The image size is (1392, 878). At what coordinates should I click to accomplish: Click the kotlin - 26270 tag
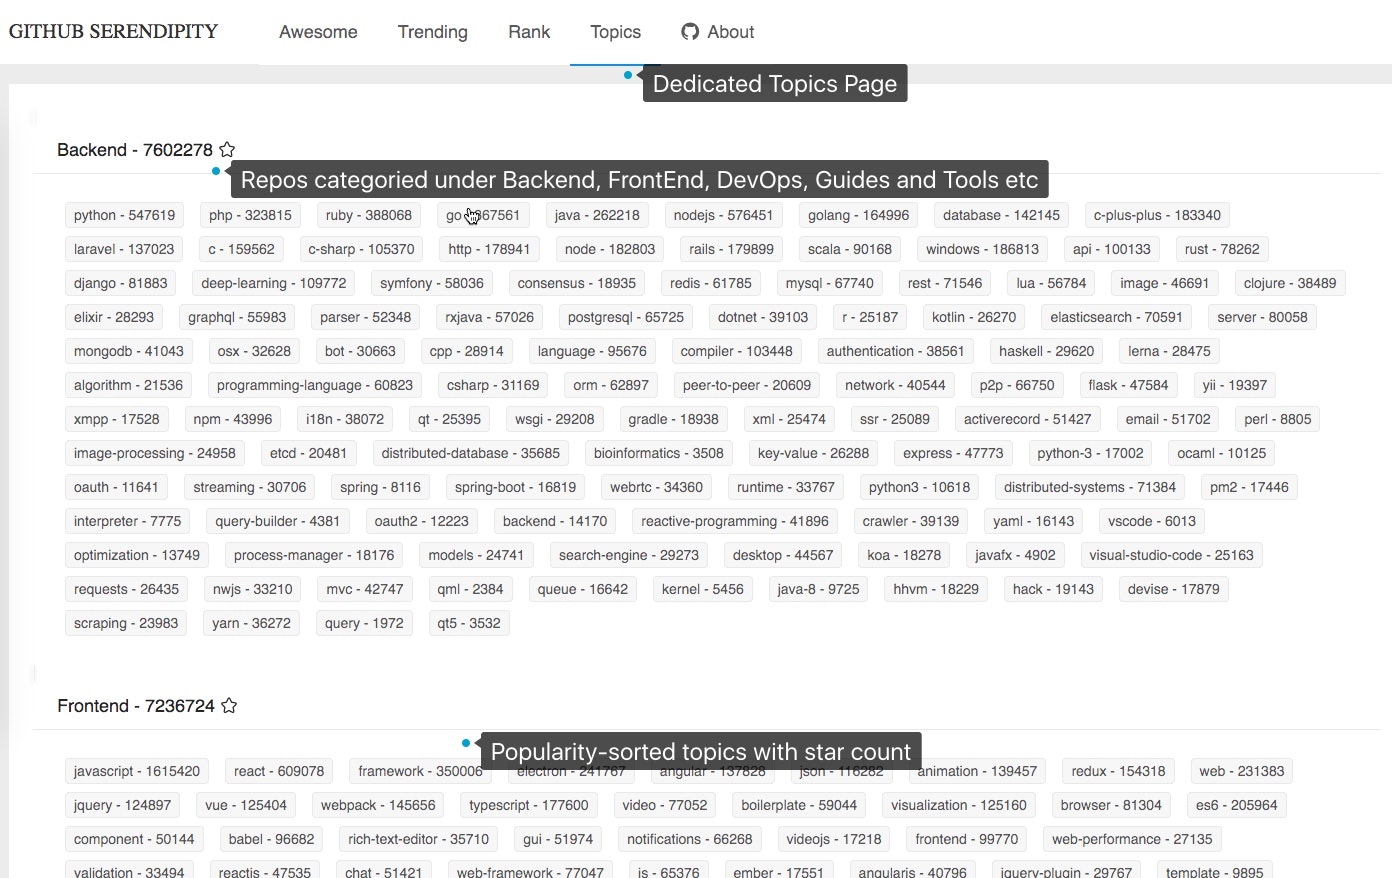coord(972,316)
